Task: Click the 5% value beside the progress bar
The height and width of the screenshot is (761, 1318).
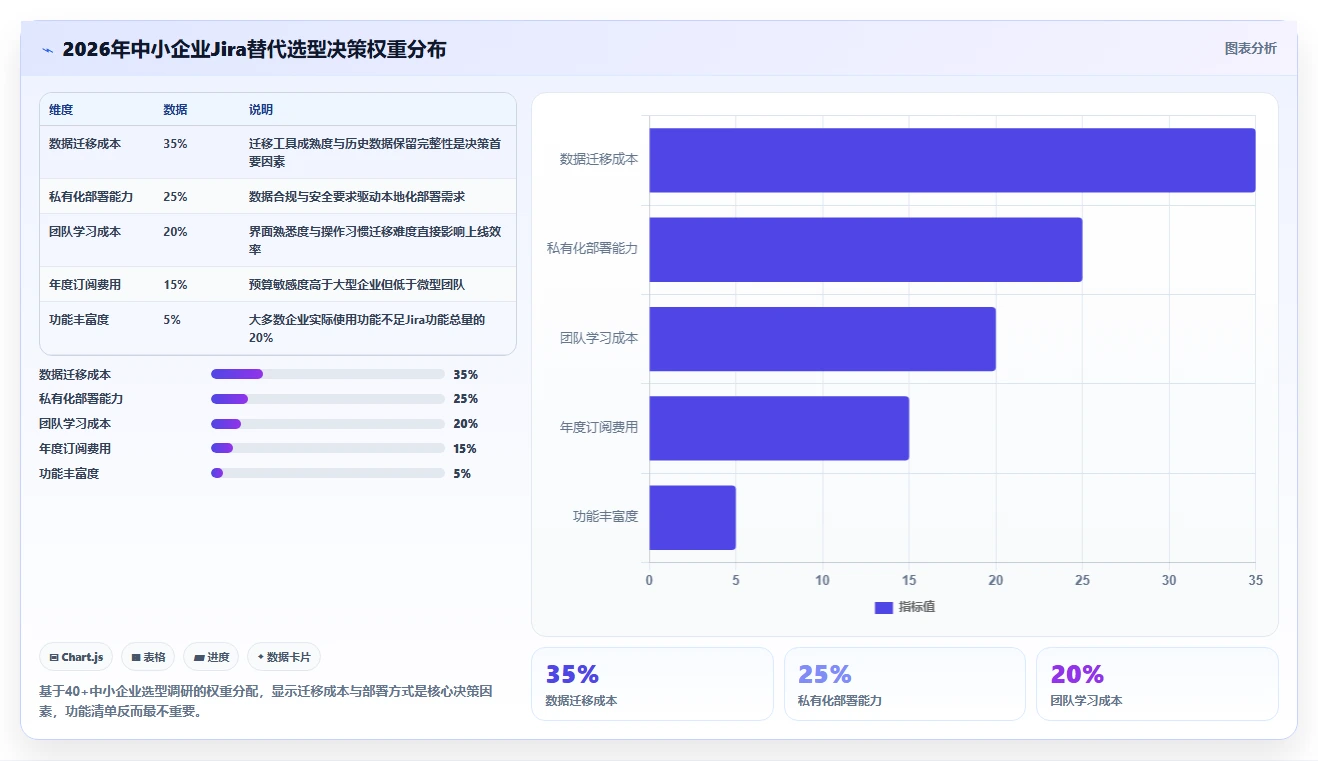Action: point(462,474)
